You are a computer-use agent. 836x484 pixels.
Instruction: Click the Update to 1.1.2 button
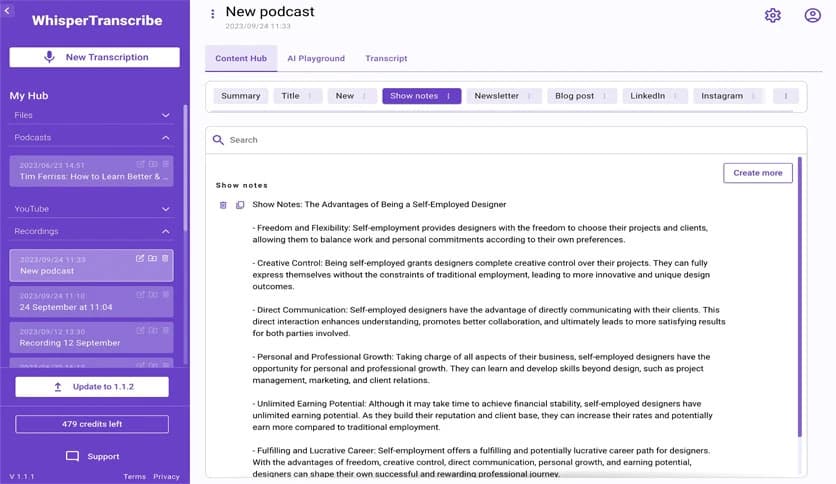point(92,387)
